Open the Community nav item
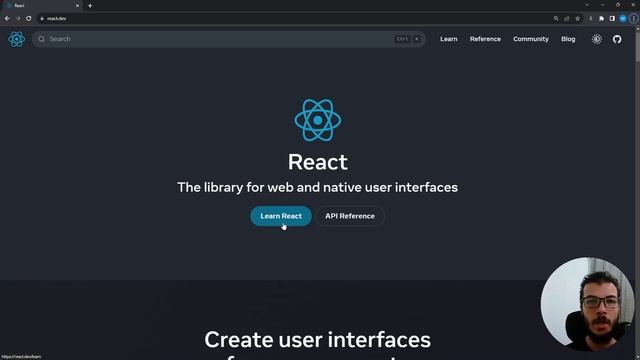The image size is (640, 360). (531, 39)
